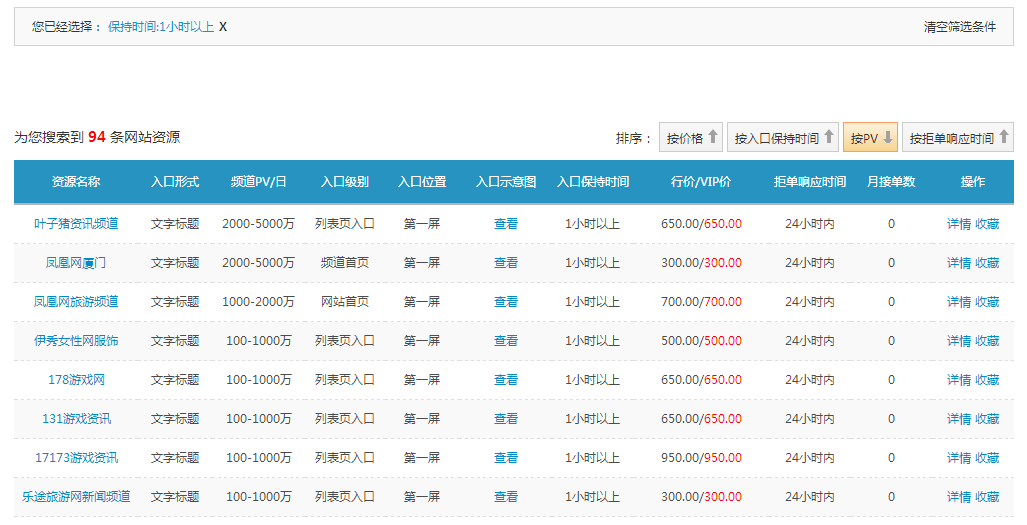Image resolution: width=1027 pixels, height=525 pixels.
Task: Remove the 保持时间 filter with X
Action: (x=223, y=27)
